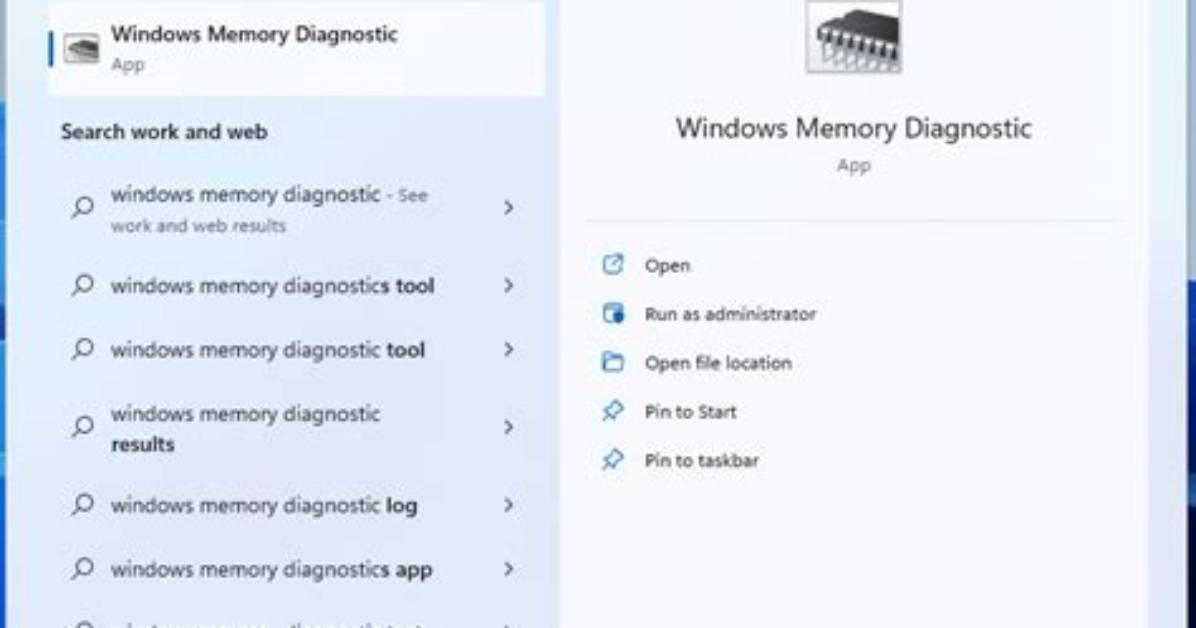Click search icon beside "See work and web results"
Image resolution: width=1196 pixels, height=628 pixels.
(x=82, y=207)
